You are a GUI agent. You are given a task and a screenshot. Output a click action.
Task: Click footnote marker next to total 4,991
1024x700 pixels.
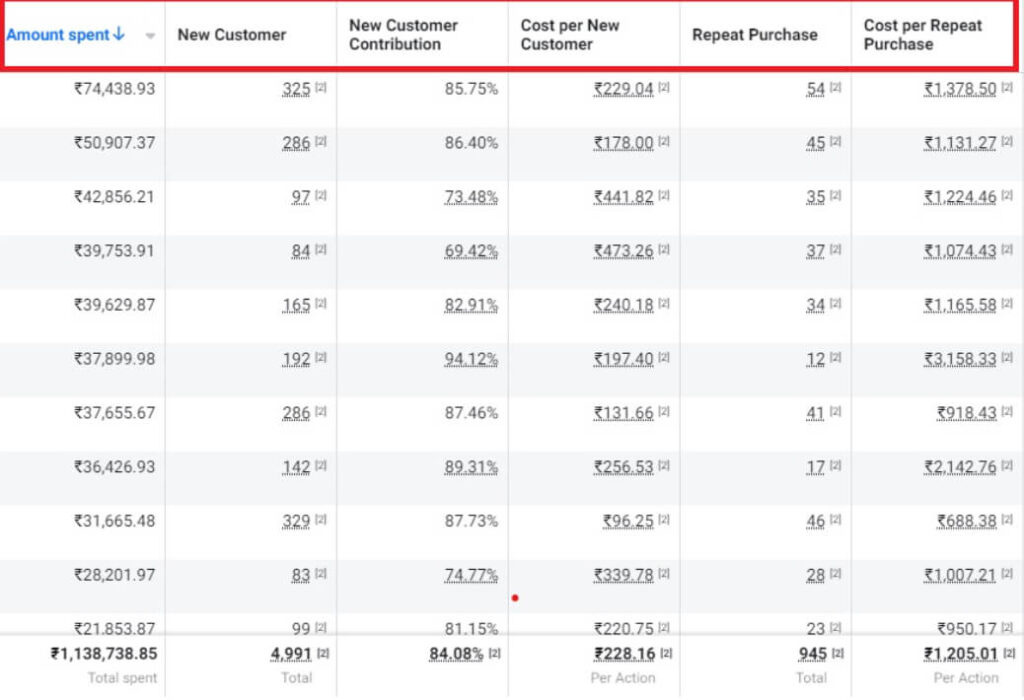coord(321,653)
